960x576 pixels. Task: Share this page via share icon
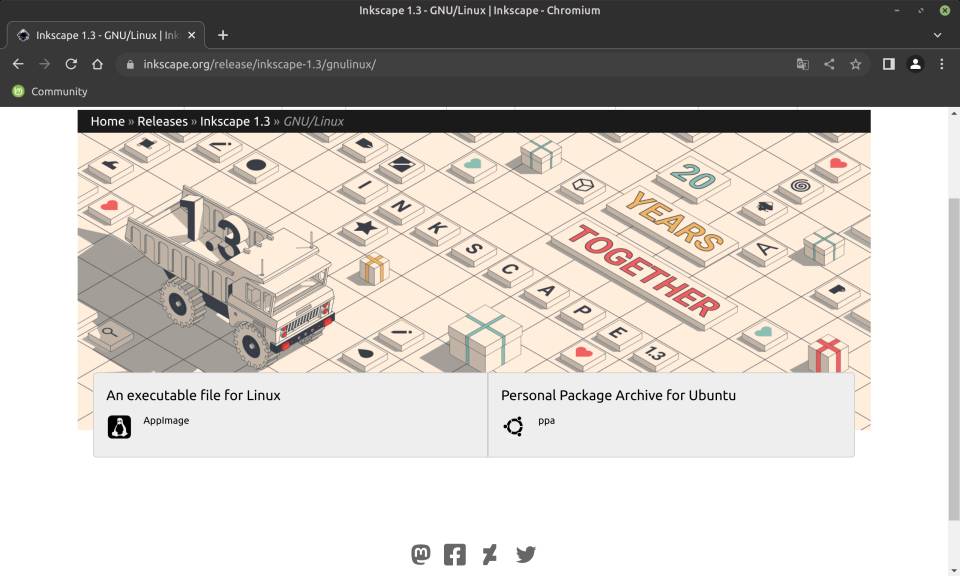tap(829, 64)
